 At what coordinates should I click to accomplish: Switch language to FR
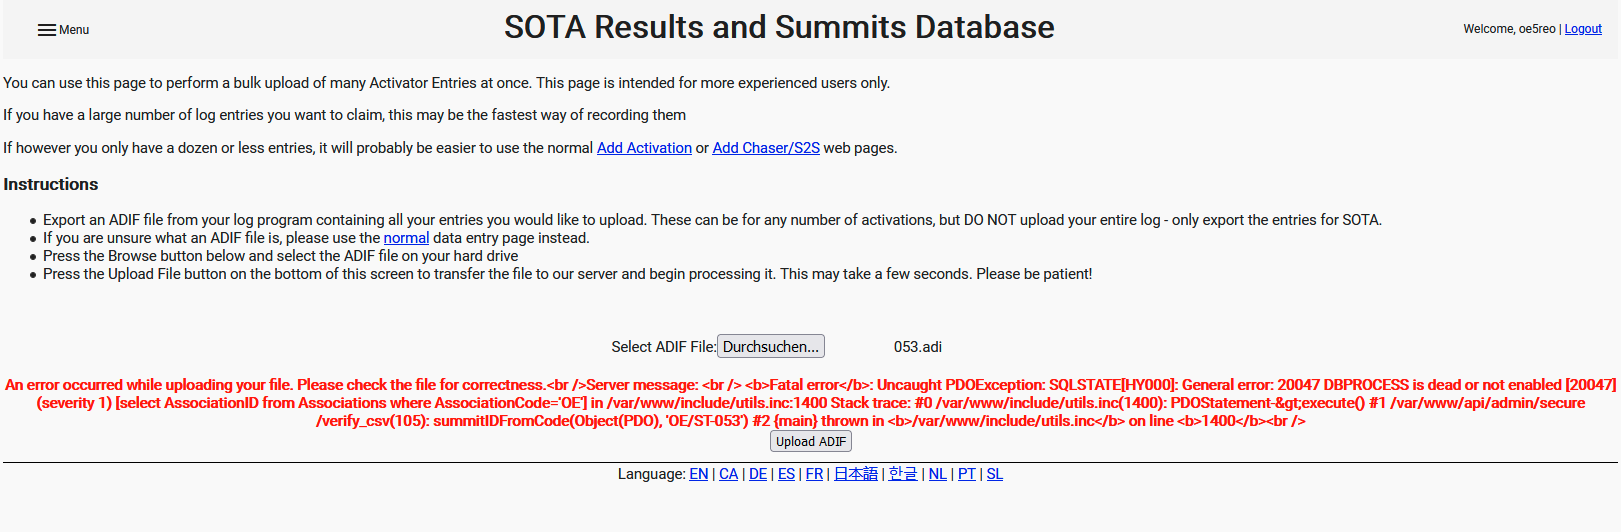coord(814,474)
